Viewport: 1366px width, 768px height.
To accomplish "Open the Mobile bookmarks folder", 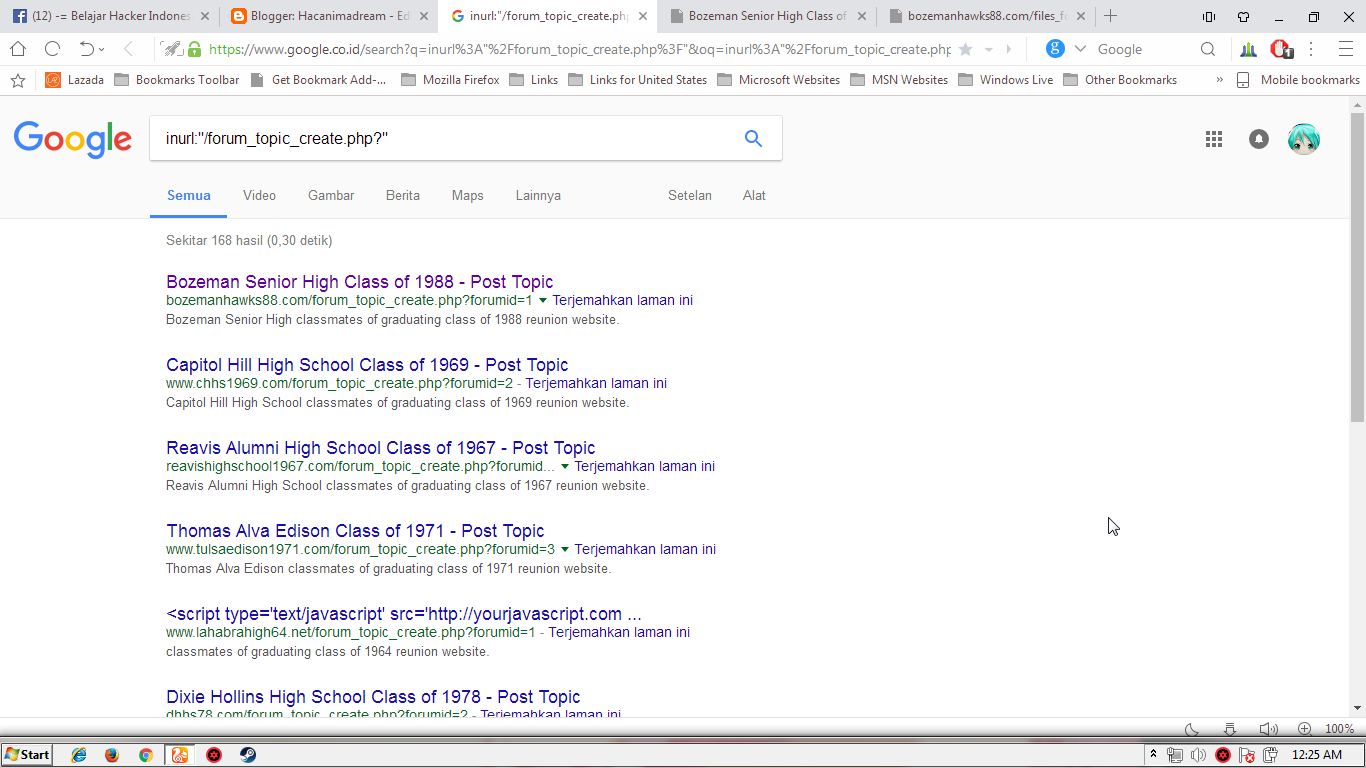I will tap(1298, 80).
